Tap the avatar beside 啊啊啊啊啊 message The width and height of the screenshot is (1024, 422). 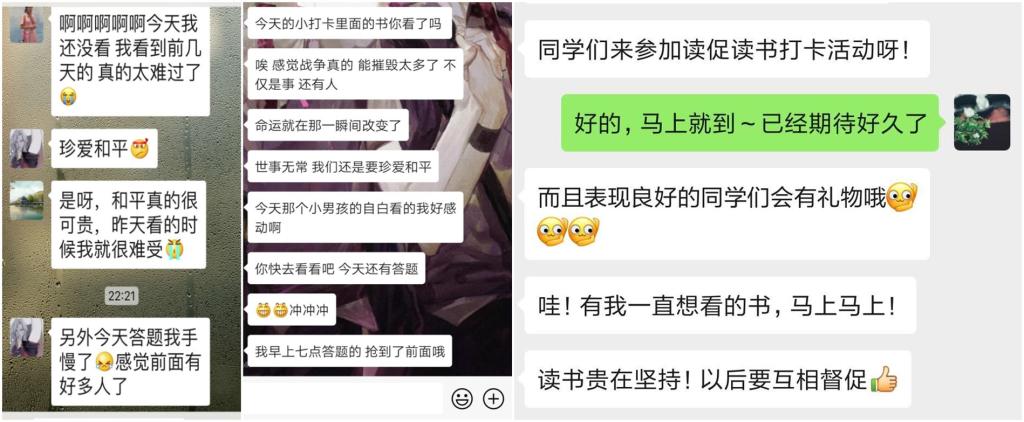coord(27,25)
